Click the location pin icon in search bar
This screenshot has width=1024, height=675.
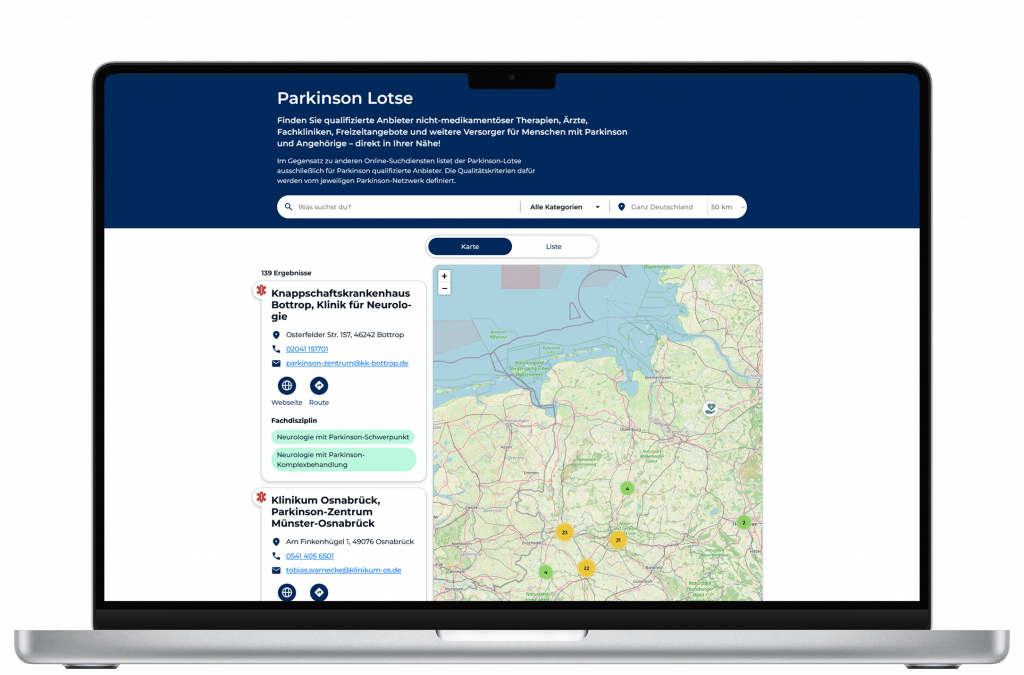pyautogui.click(x=622, y=207)
